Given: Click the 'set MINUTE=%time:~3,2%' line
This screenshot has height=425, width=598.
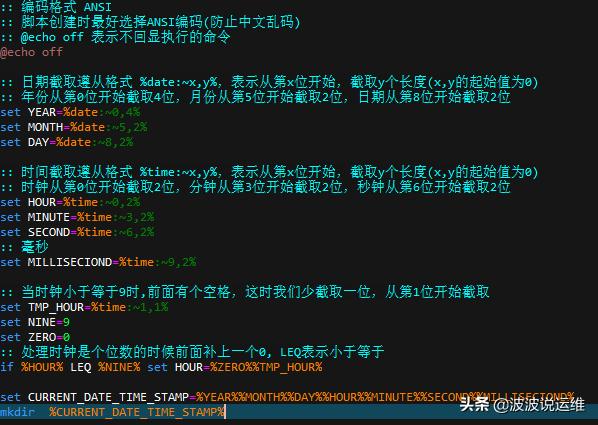Looking at the screenshot, I should pyautogui.click(x=77, y=217).
